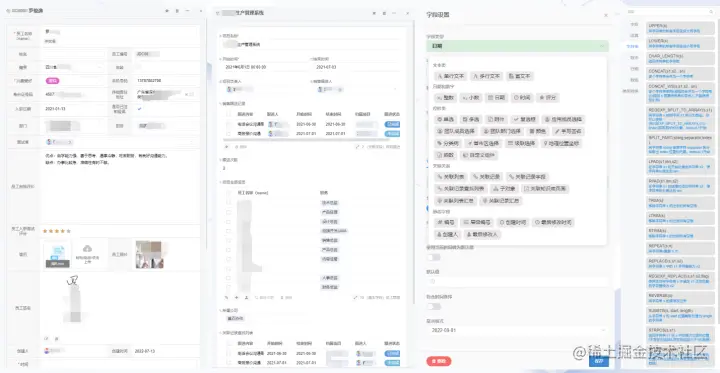Open the 字段类型 dropdown showing 日期
Image resolution: width=720 pixels, height=373 pixels.
518,46
